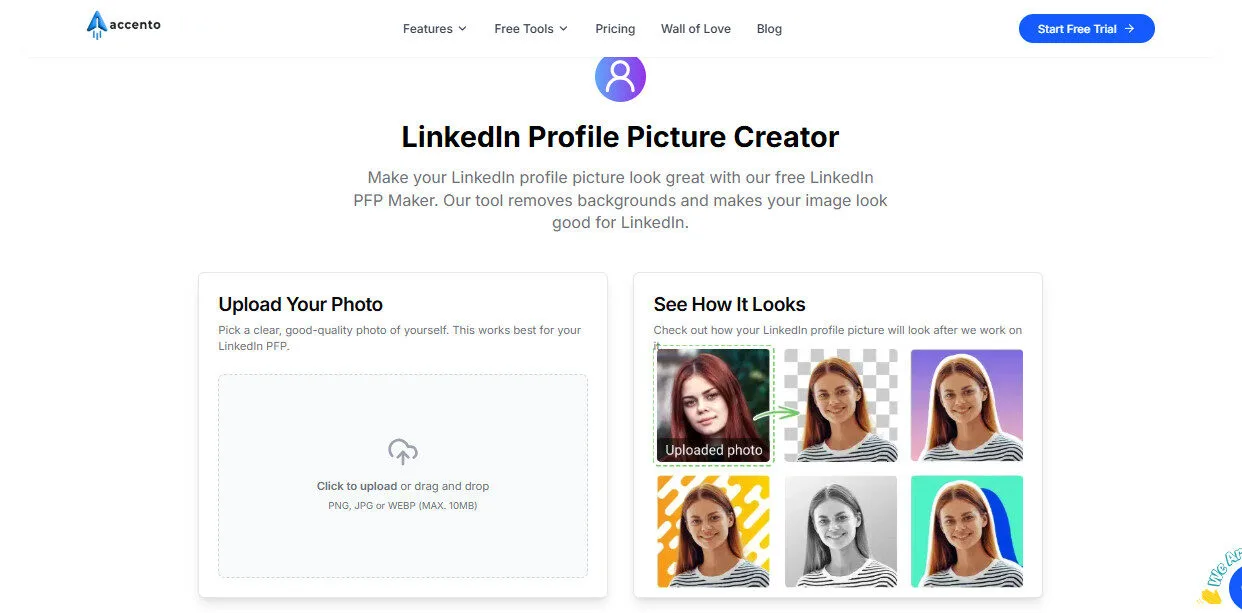Click the purple profile avatar icon above the title
Screen dimensions: 1242x613
coord(620,76)
